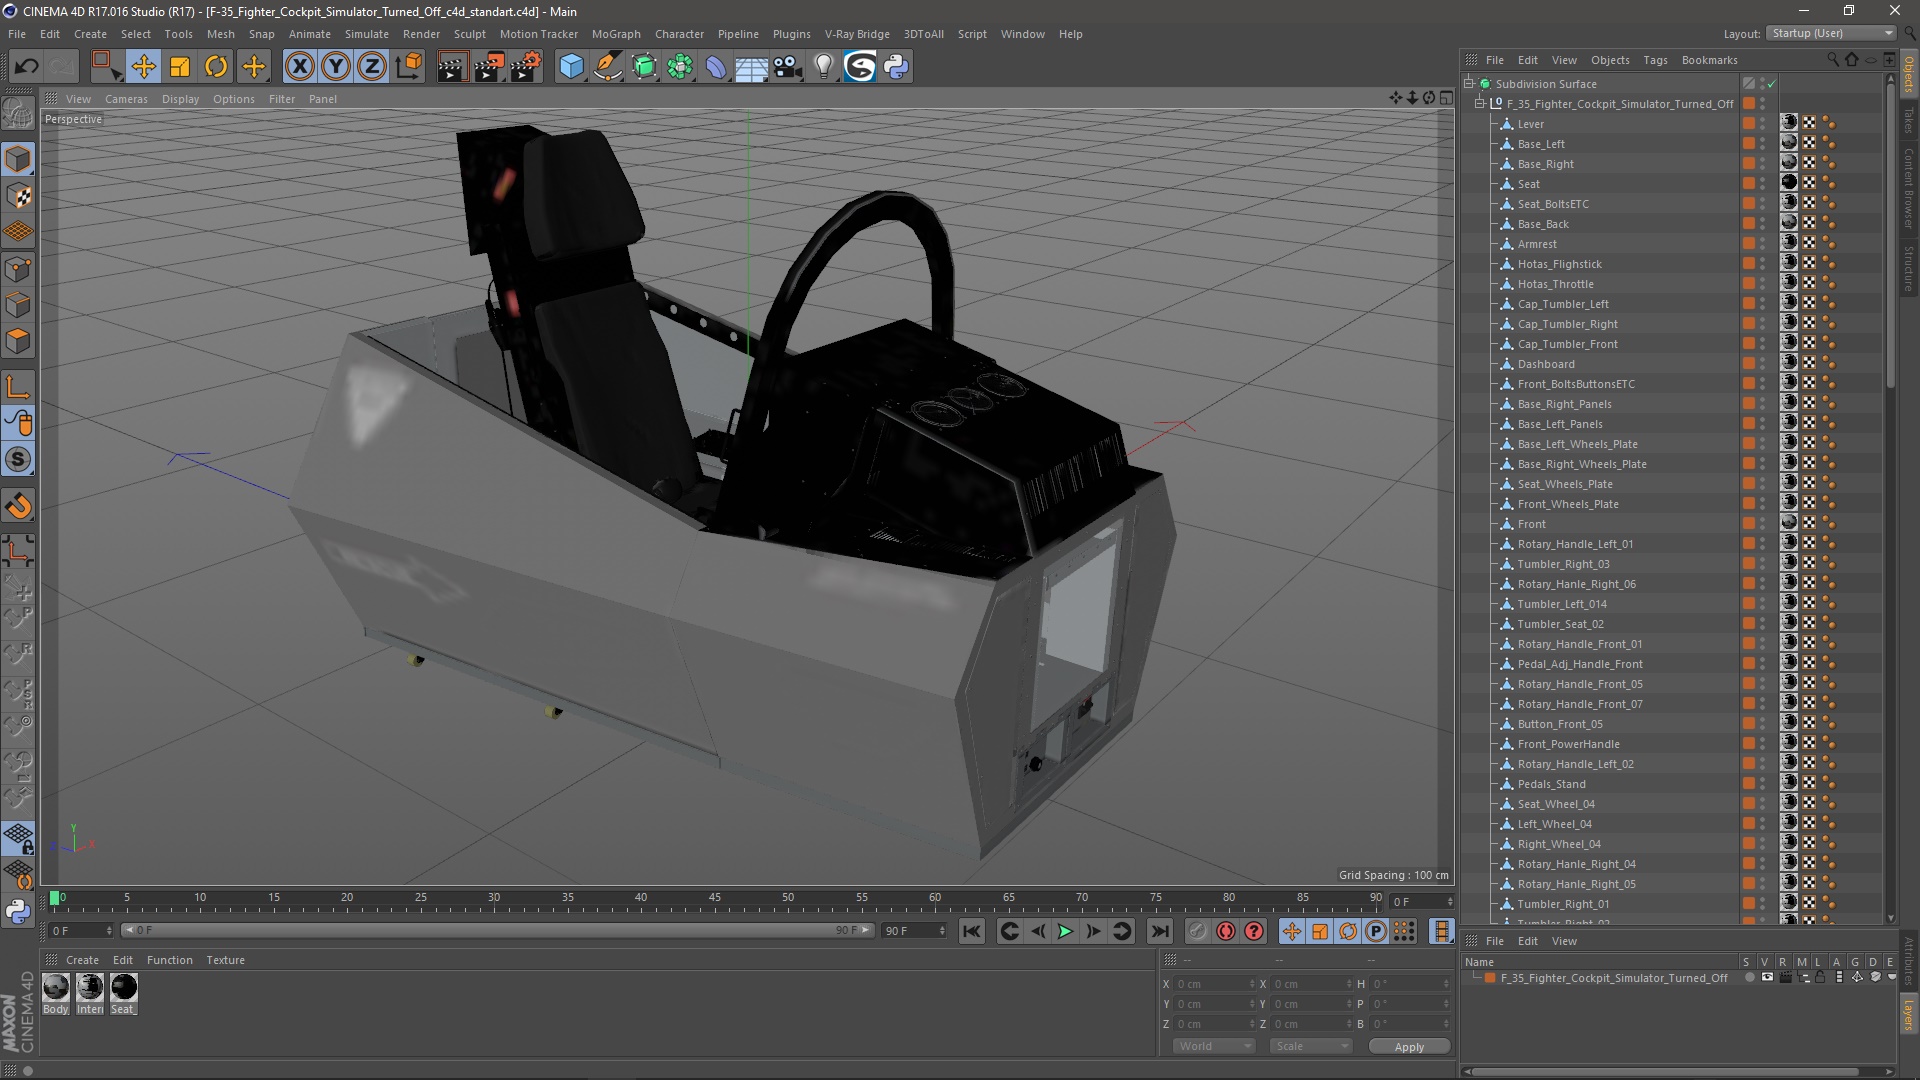
Task: Open the Spline Pen tool
Action: 607,67
